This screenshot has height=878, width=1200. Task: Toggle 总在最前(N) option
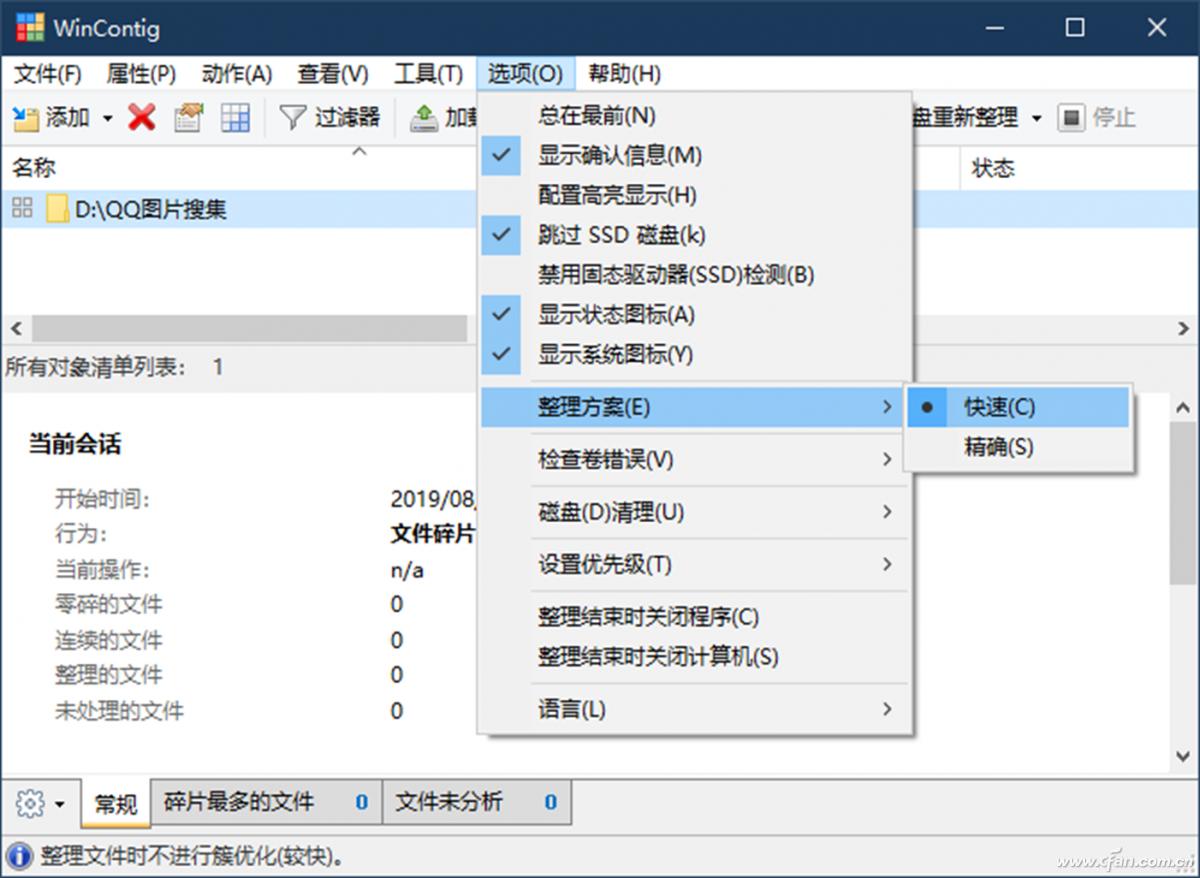[x=695, y=115]
